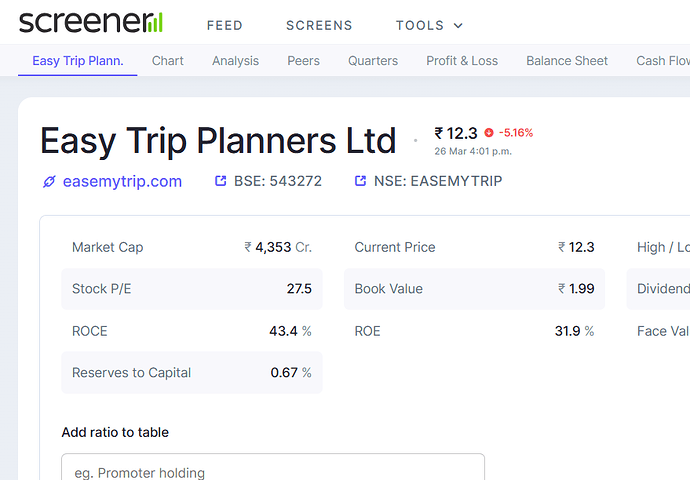
Task: Select the Easy Trip Plann. tab
Action: [x=78, y=61]
